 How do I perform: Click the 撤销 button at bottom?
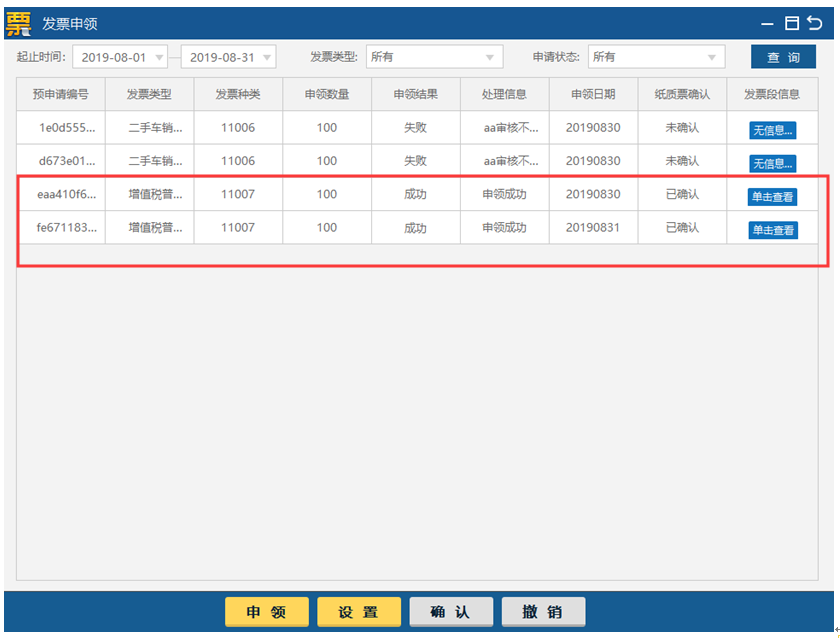coord(543,612)
